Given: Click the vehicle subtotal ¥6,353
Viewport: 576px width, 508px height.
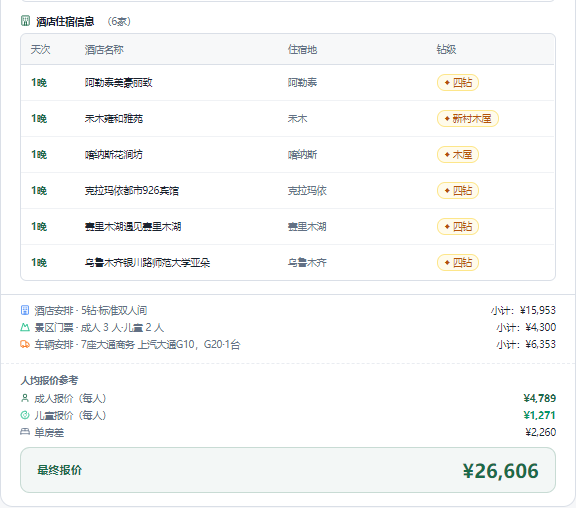Looking at the screenshot, I should (x=540, y=344).
